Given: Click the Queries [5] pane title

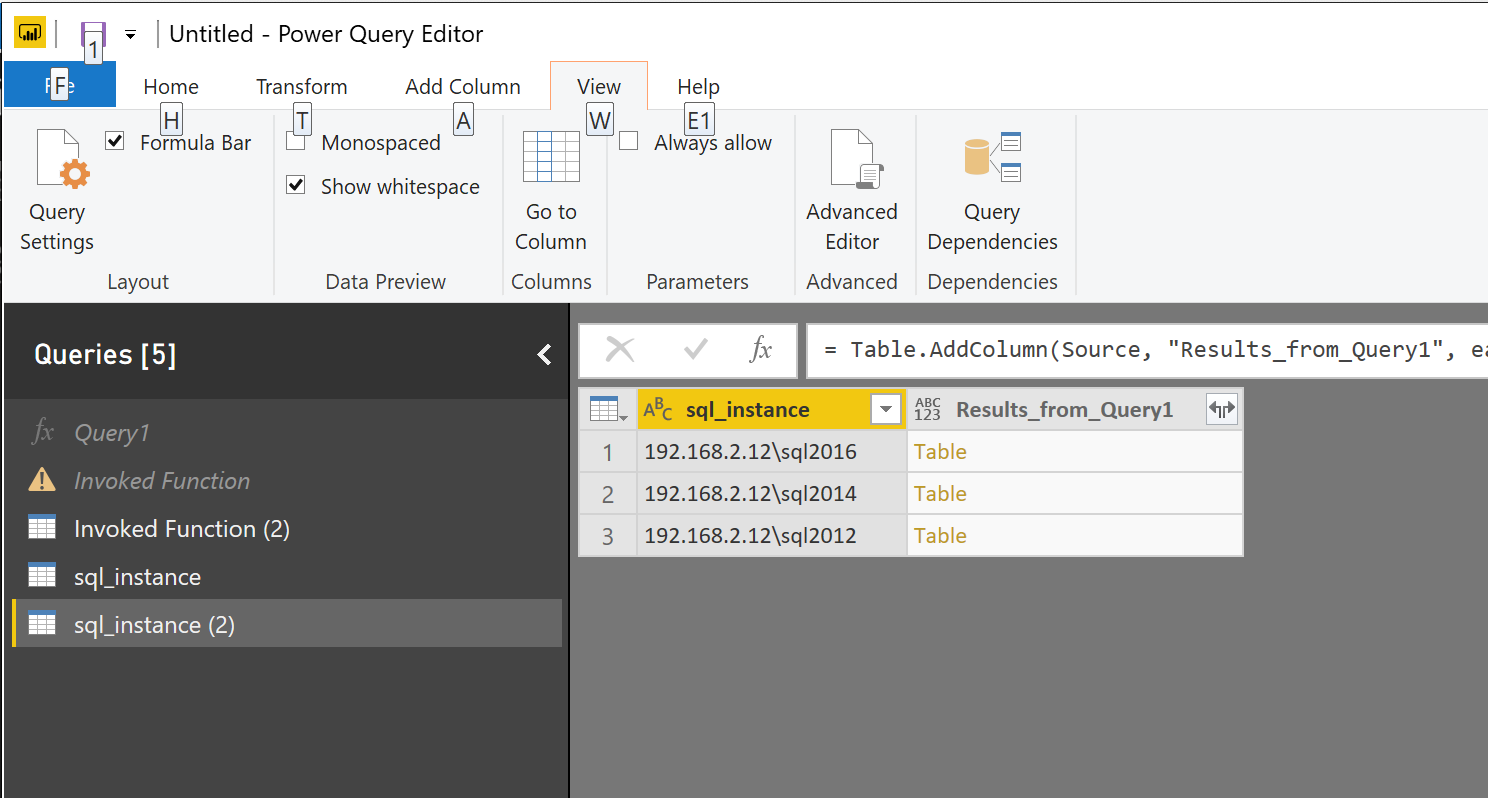Looking at the screenshot, I should tap(105, 355).
